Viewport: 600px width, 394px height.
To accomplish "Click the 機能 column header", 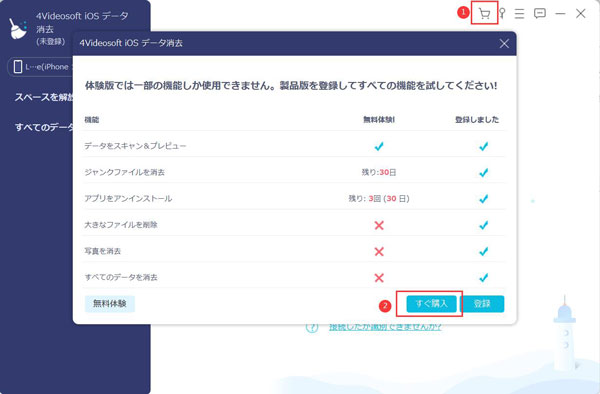I will pos(92,120).
